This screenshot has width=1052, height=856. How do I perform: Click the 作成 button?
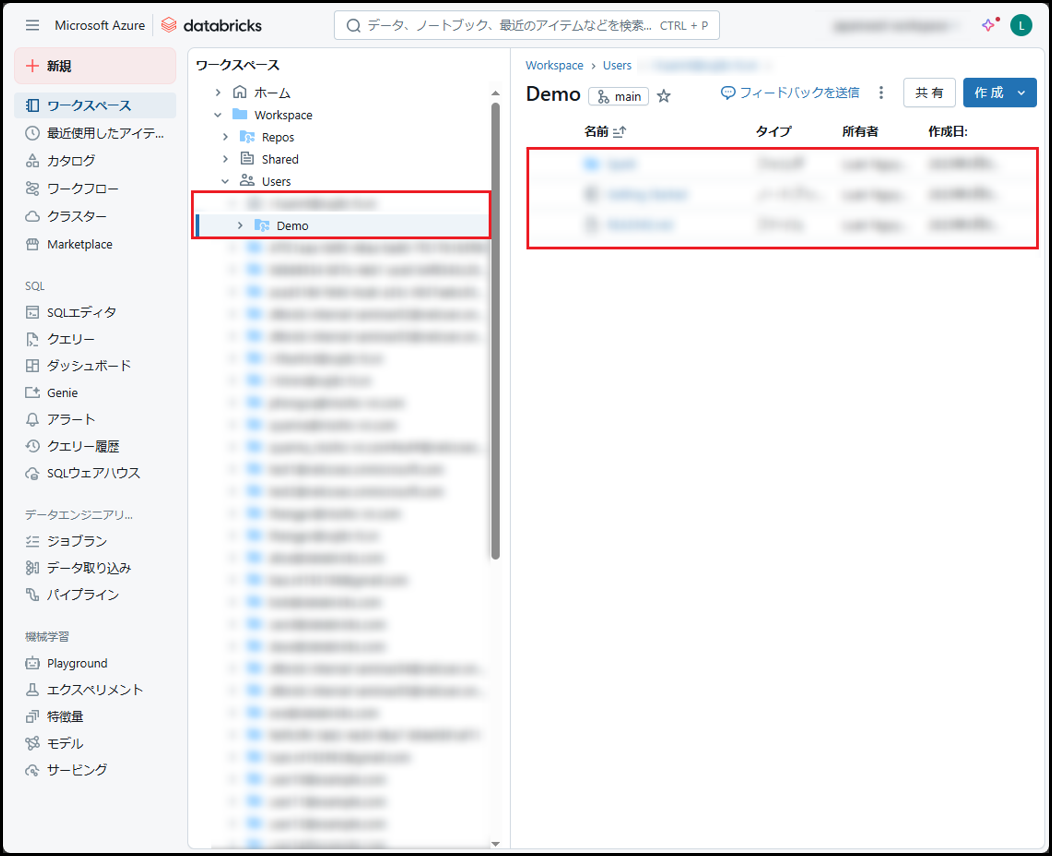click(989, 93)
